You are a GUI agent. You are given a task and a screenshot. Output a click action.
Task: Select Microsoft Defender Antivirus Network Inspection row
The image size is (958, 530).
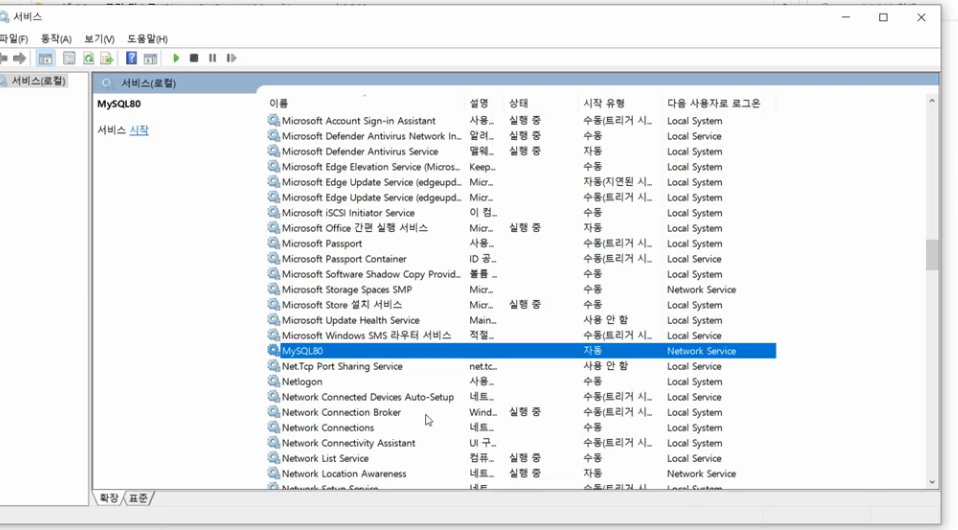(522, 136)
